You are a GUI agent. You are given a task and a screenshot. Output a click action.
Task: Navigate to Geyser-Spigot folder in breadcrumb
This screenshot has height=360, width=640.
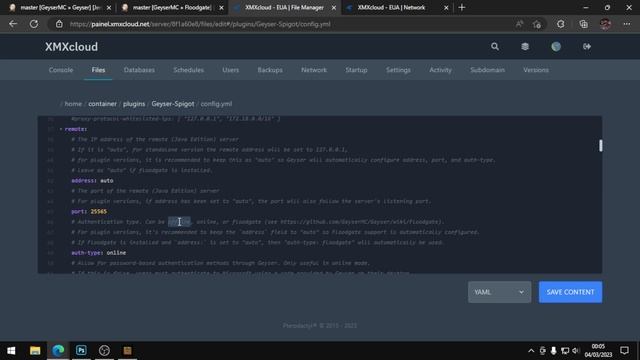click(173, 104)
